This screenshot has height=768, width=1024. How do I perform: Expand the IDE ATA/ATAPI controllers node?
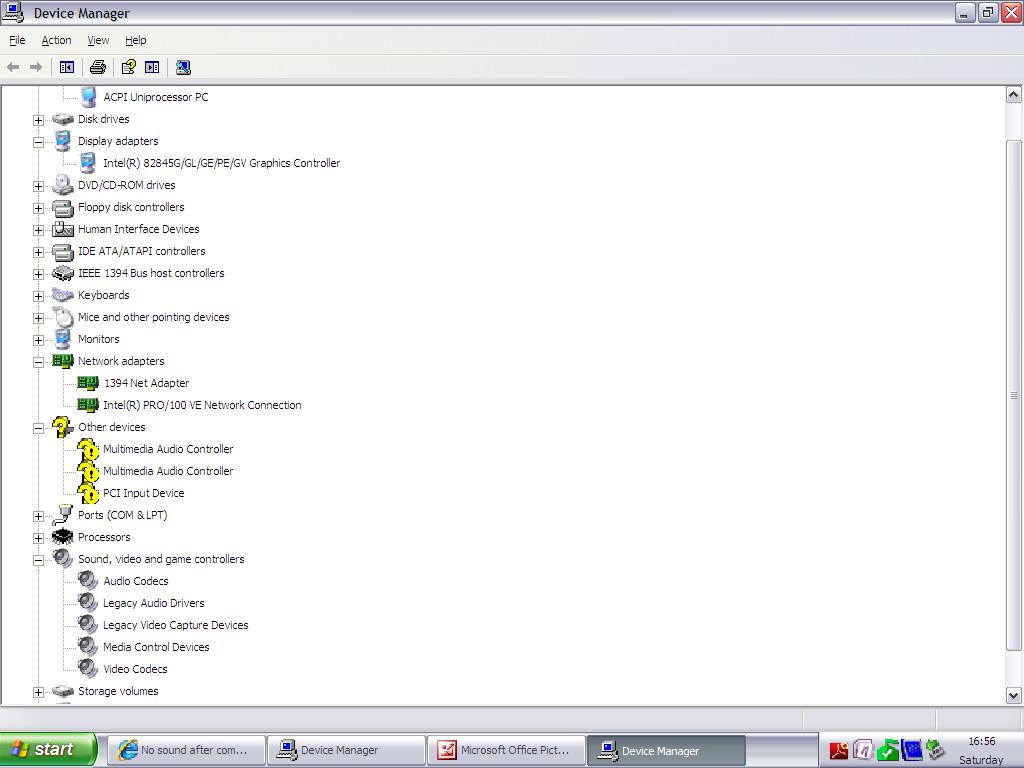pos(39,252)
